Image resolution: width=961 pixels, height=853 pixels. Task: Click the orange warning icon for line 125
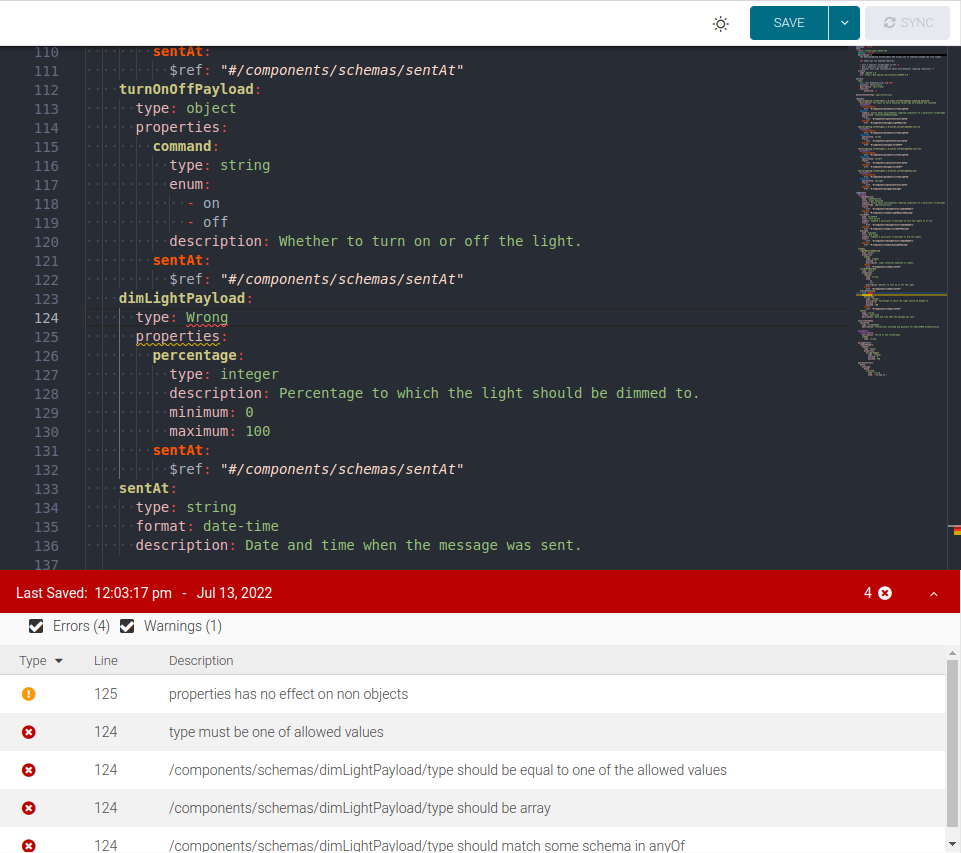29,694
